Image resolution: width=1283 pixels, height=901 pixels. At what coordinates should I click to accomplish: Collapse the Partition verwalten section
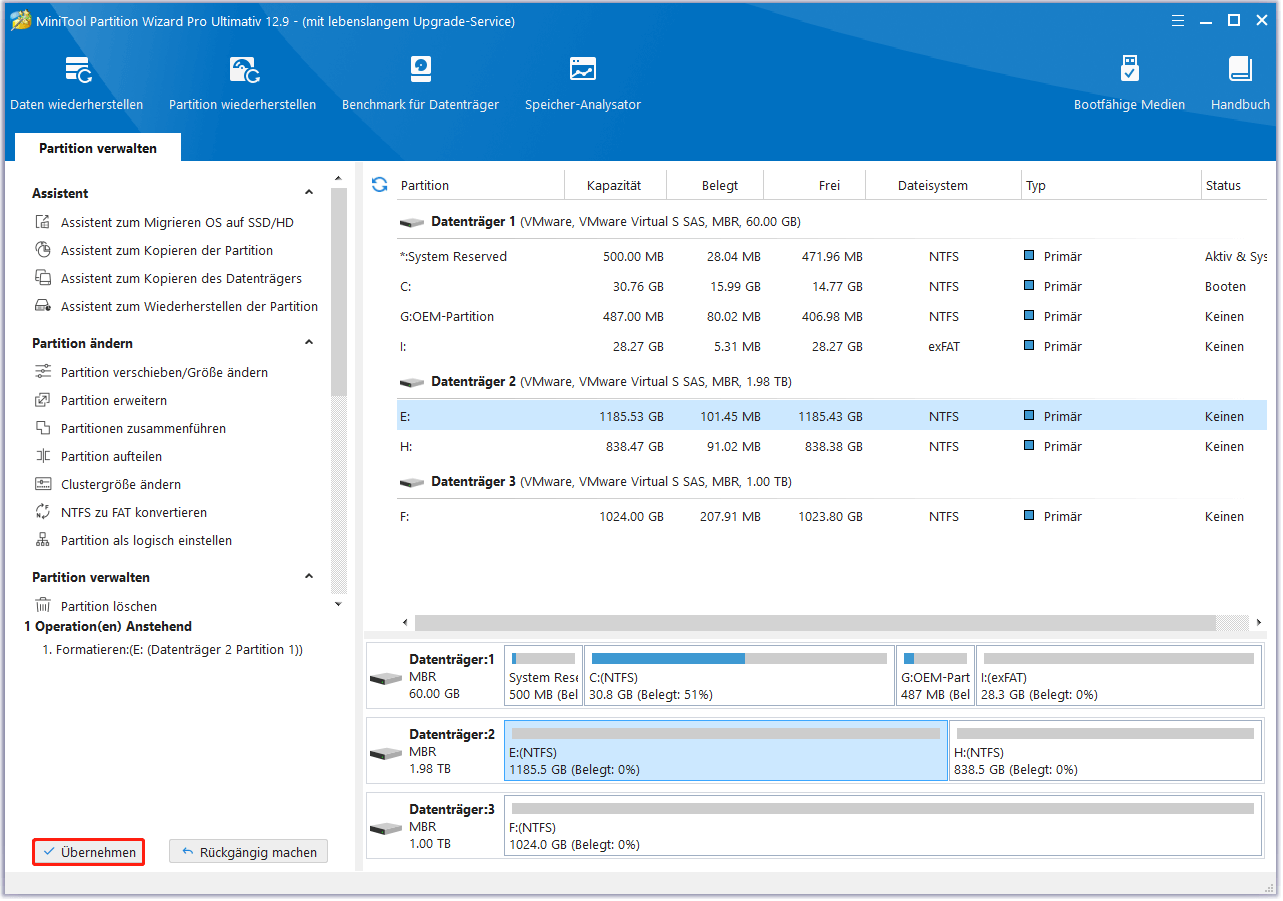[x=309, y=577]
